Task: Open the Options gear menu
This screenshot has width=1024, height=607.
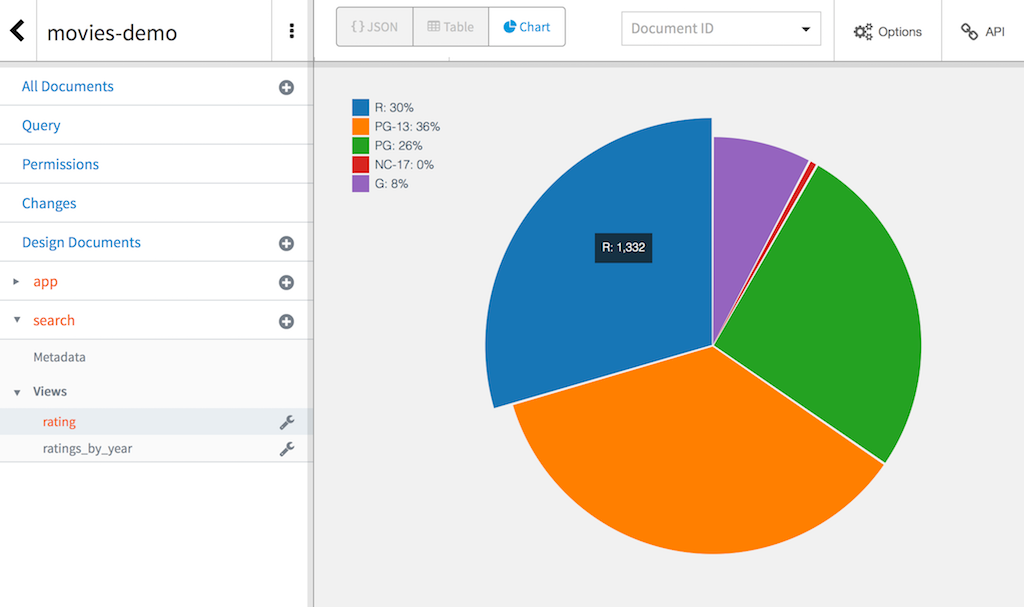Action: click(887, 31)
